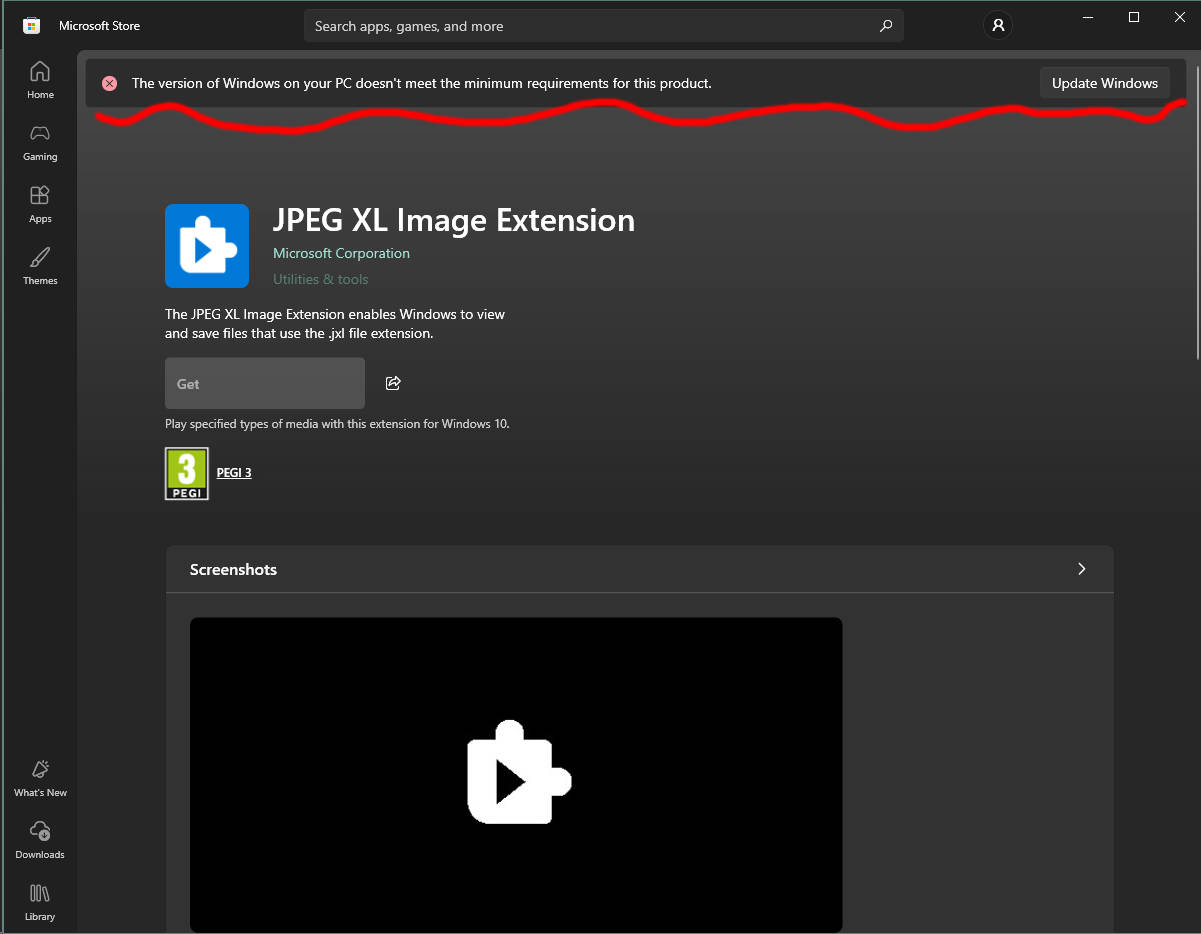Click the greyed-out Get button
This screenshot has height=934, width=1201.
tap(265, 383)
